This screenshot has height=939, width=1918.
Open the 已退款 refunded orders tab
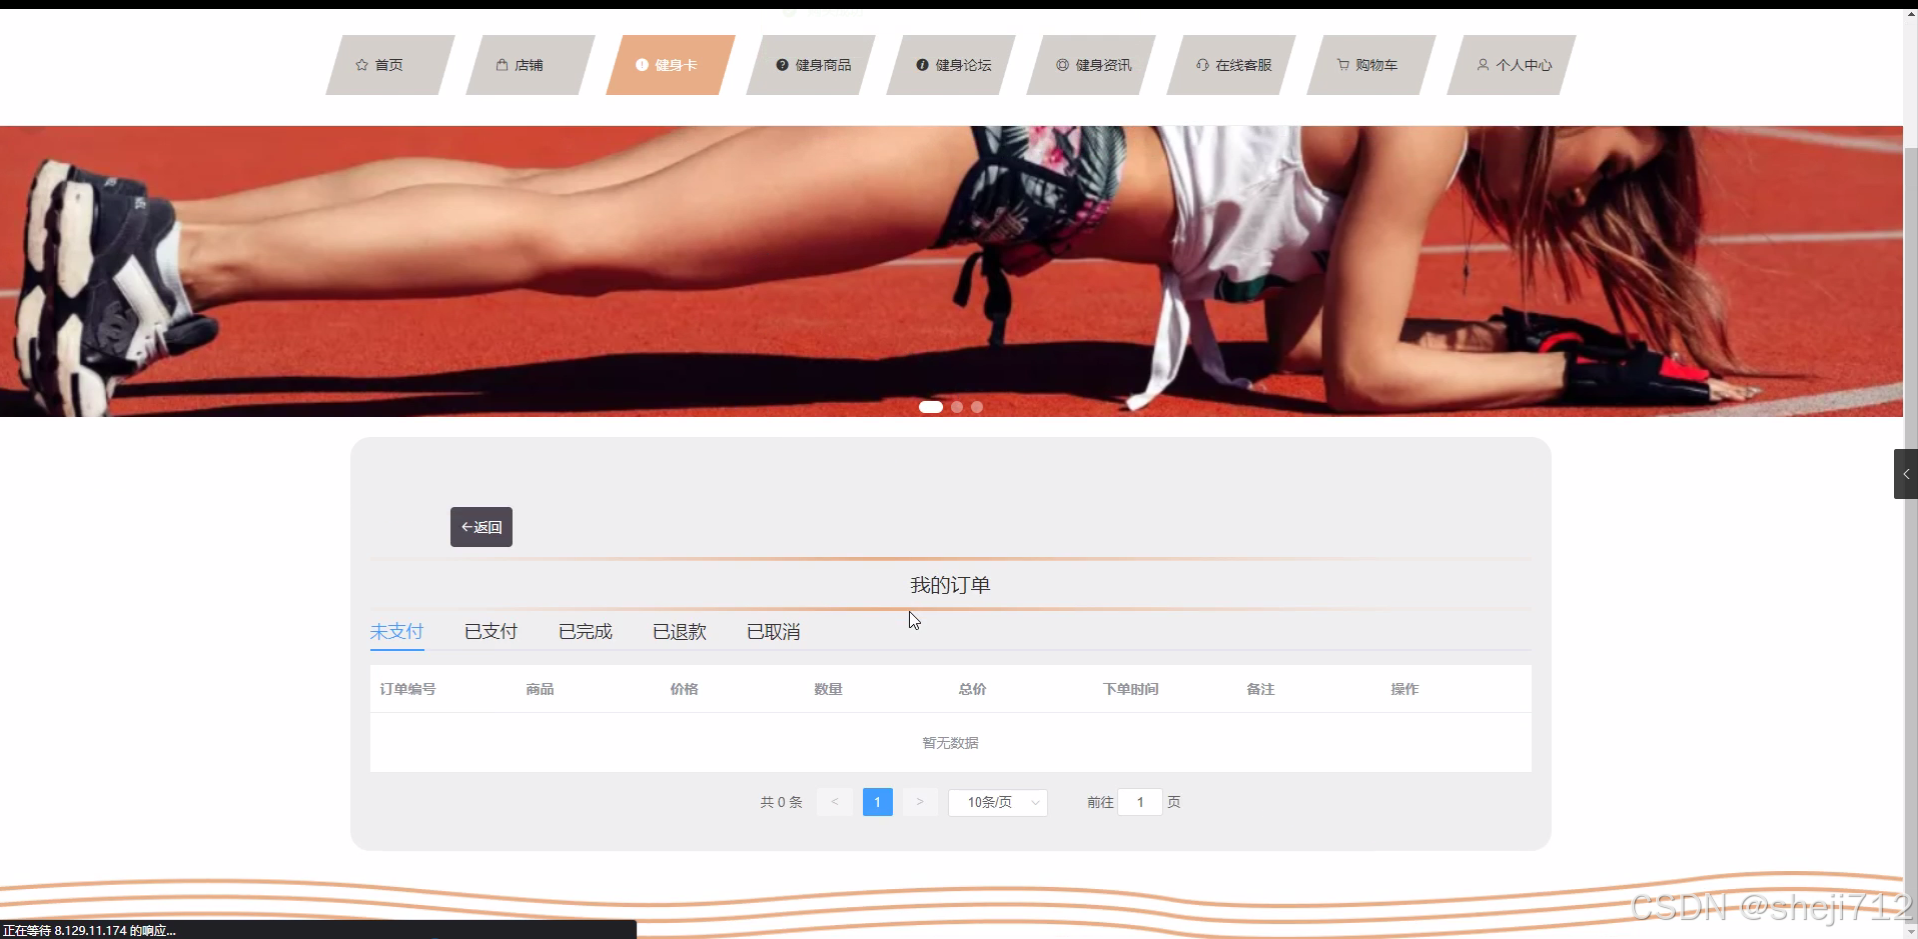[679, 631]
